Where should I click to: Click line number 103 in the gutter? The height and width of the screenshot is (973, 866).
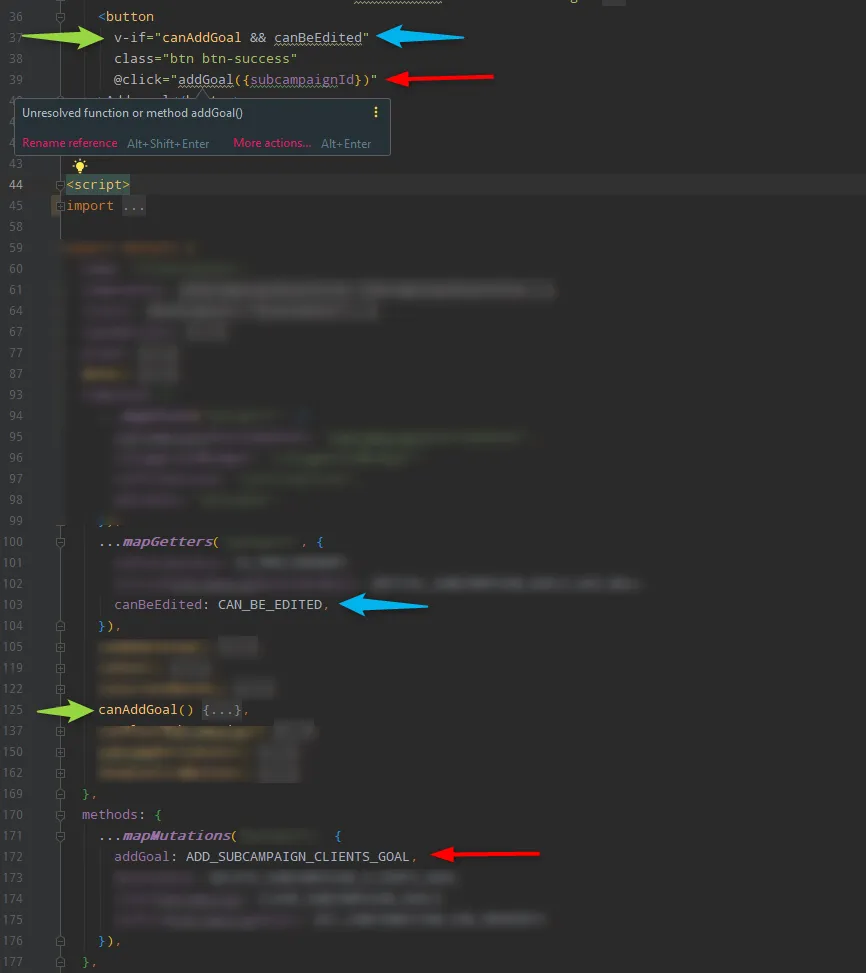tap(12, 605)
